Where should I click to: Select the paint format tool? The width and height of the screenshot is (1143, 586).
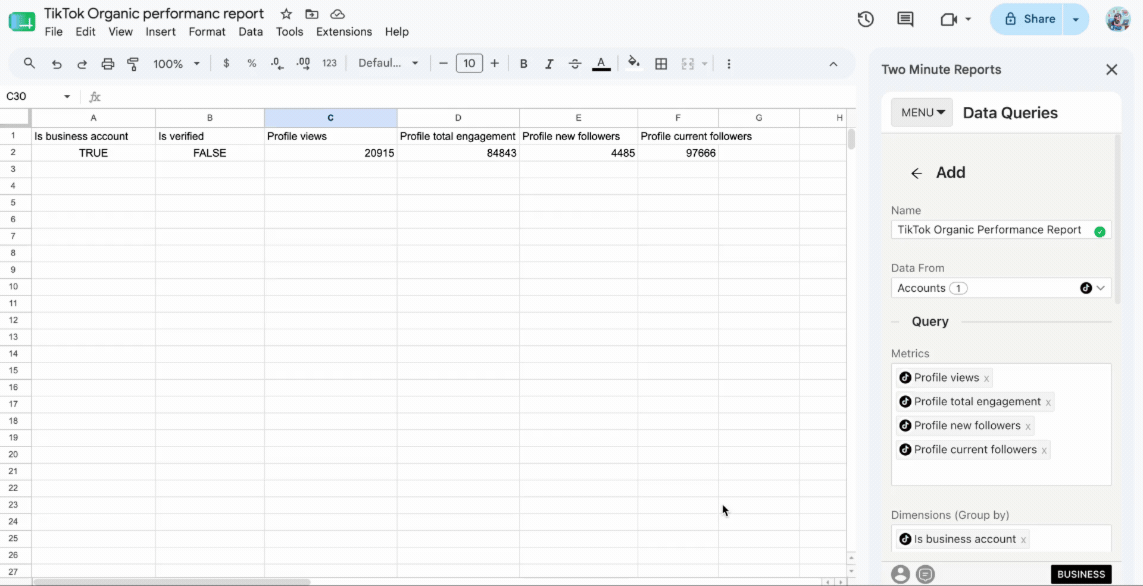pos(133,64)
